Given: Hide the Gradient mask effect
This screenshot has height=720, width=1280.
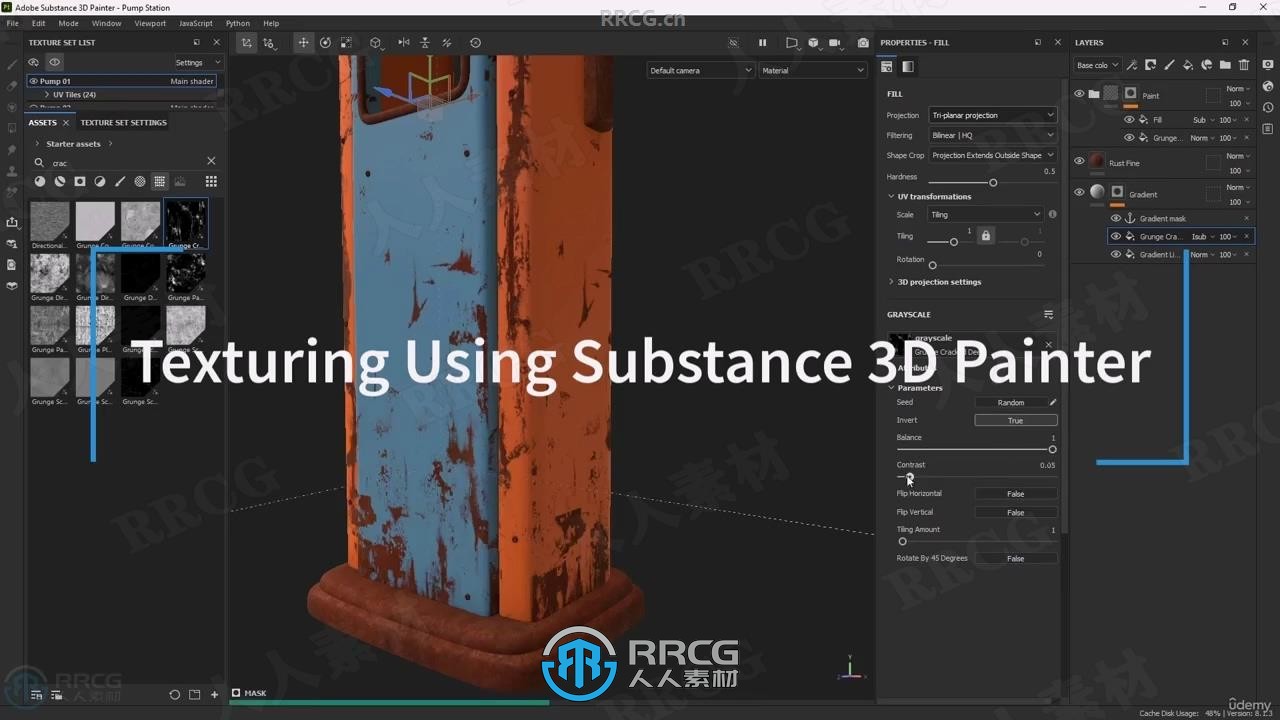Looking at the screenshot, I should [1116, 218].
